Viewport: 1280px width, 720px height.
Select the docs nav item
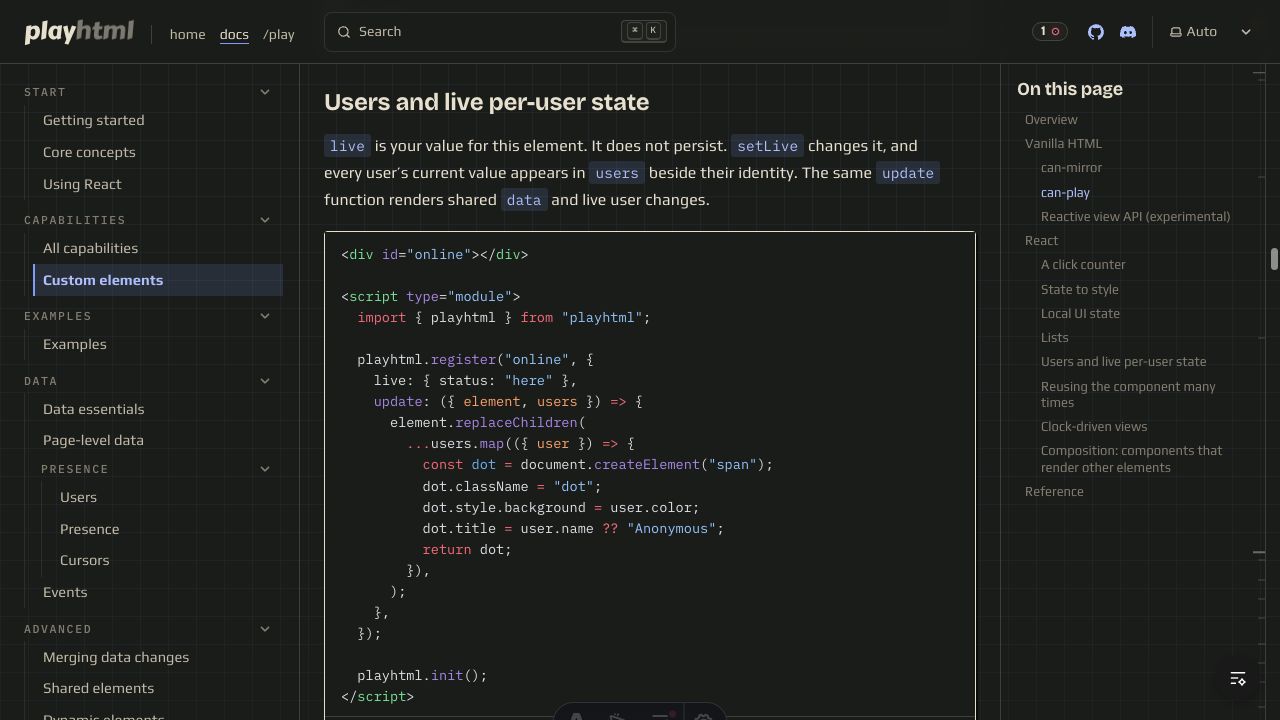tap(234, 34)
